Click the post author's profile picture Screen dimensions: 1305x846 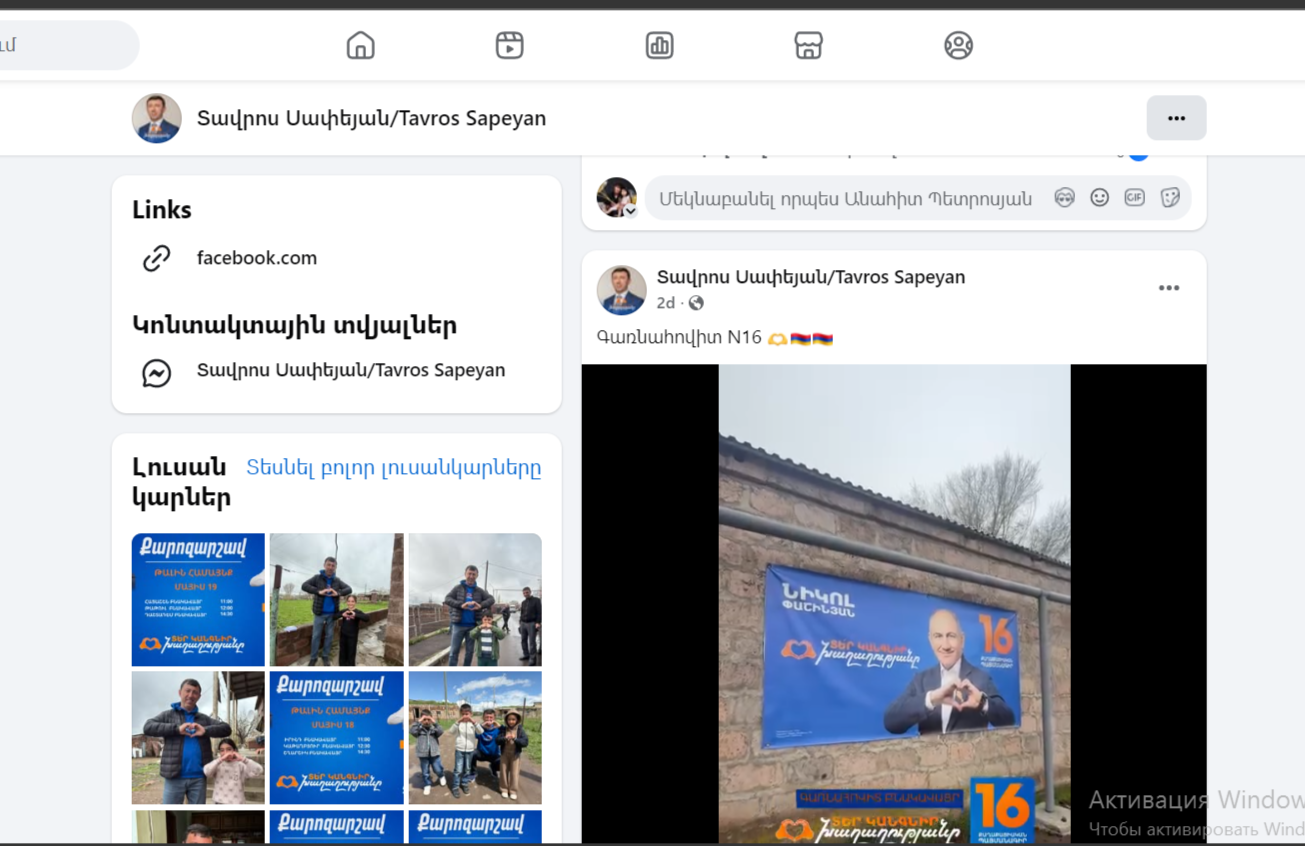click(x=621, y=290)
